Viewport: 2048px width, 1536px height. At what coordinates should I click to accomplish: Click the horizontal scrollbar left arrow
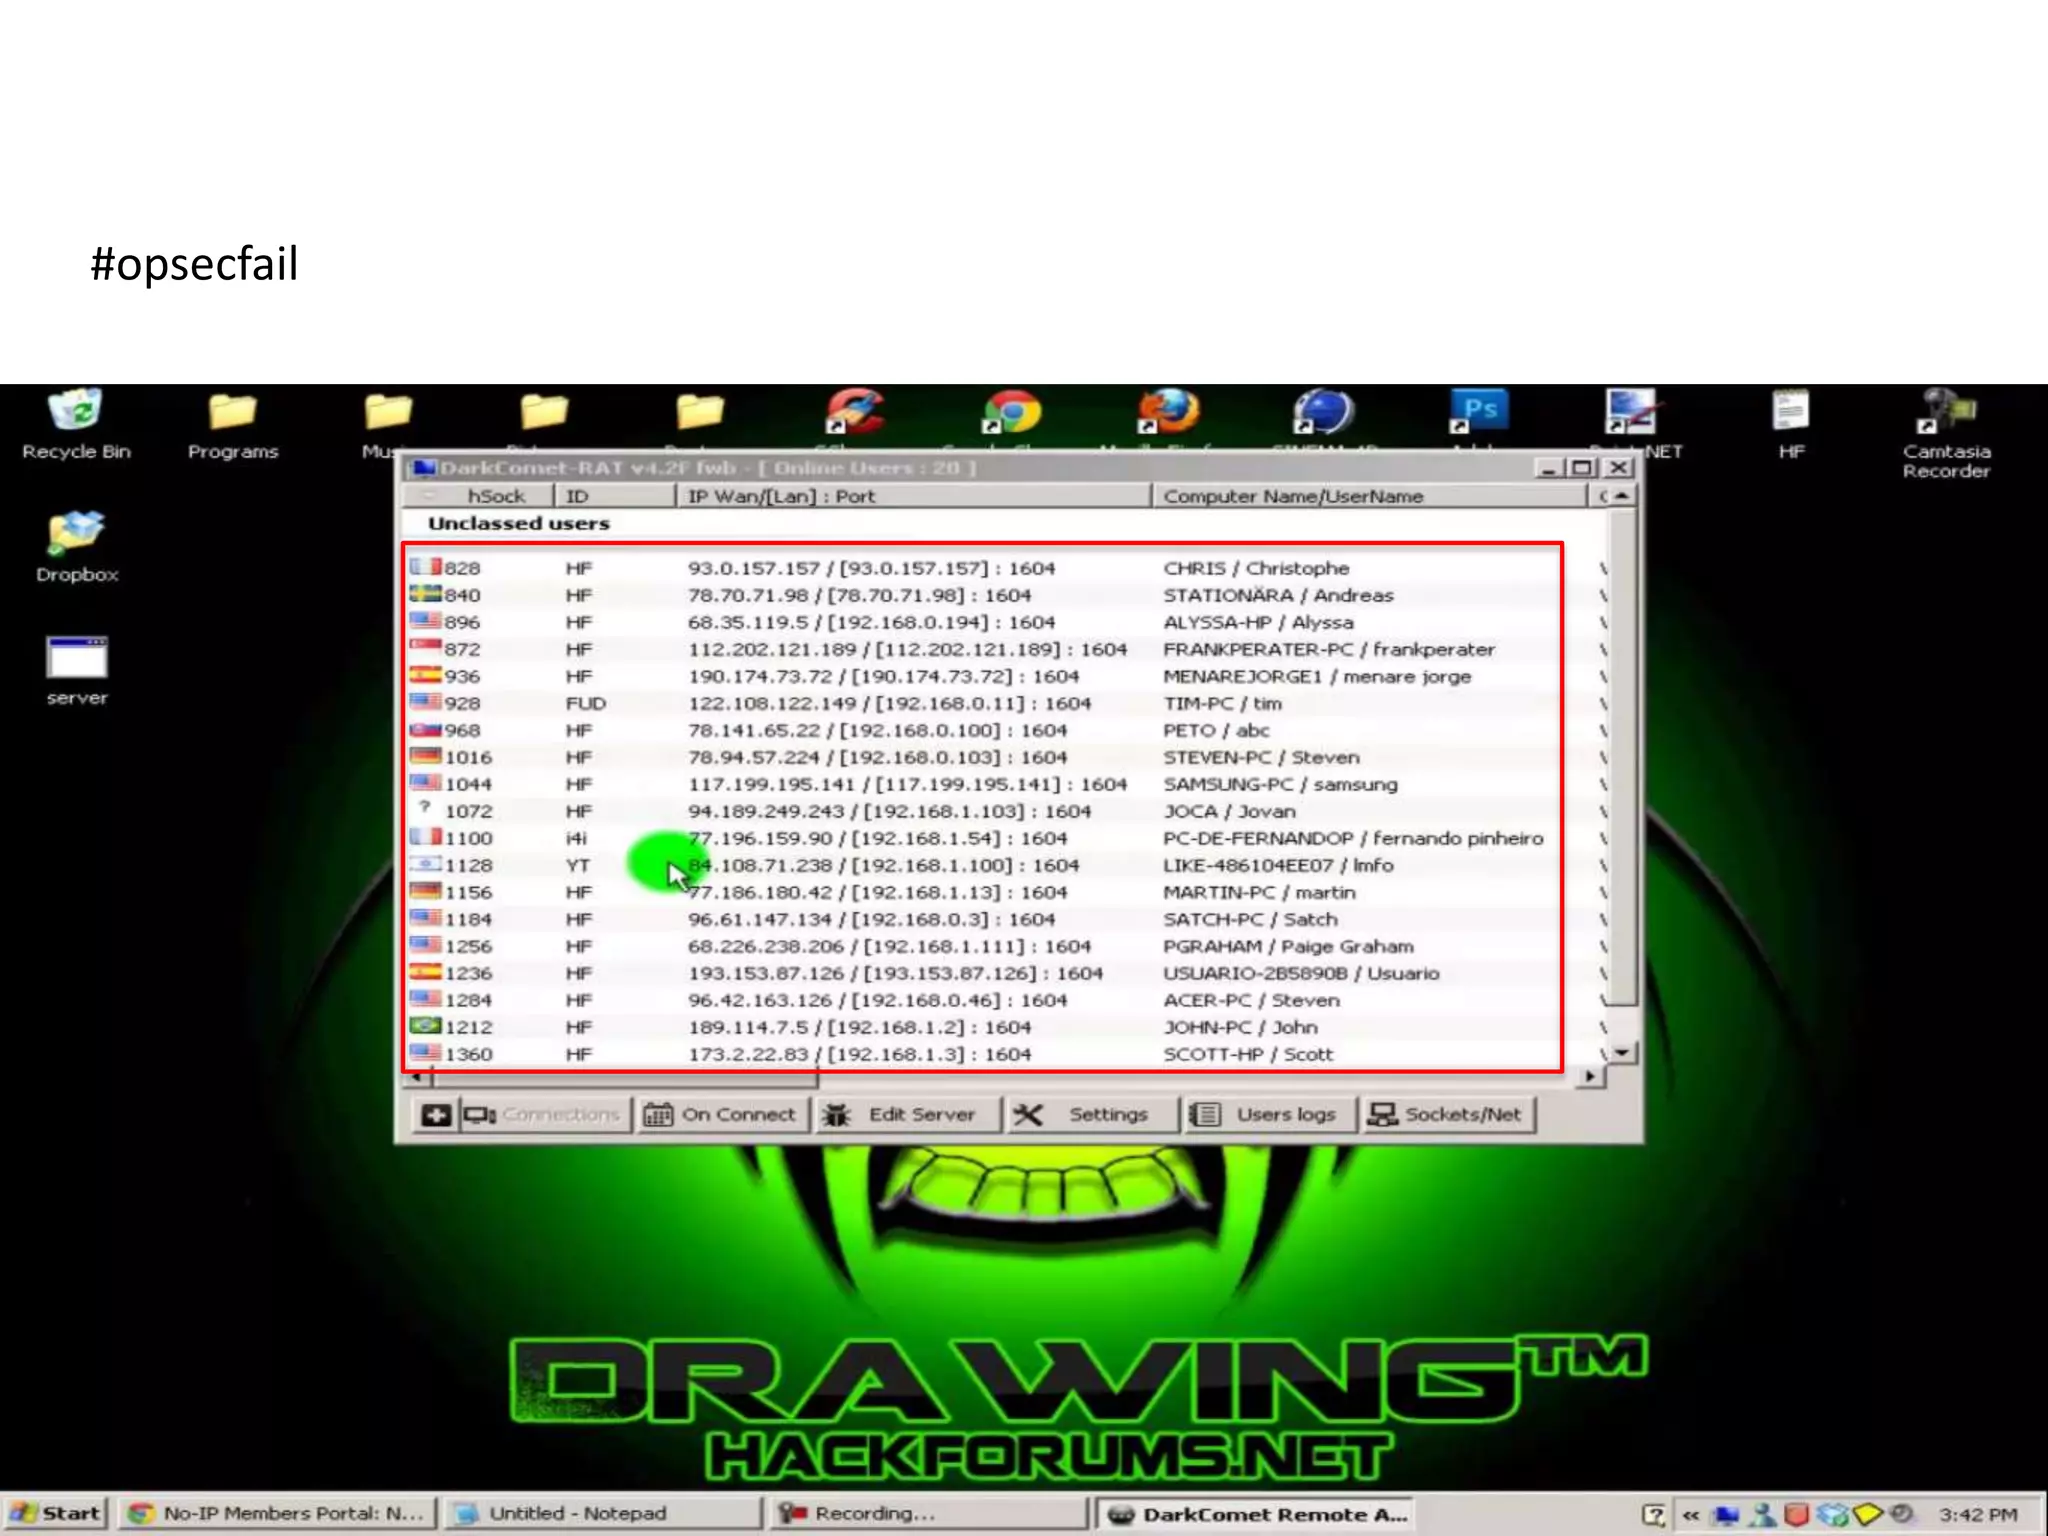click(418, 1076)
